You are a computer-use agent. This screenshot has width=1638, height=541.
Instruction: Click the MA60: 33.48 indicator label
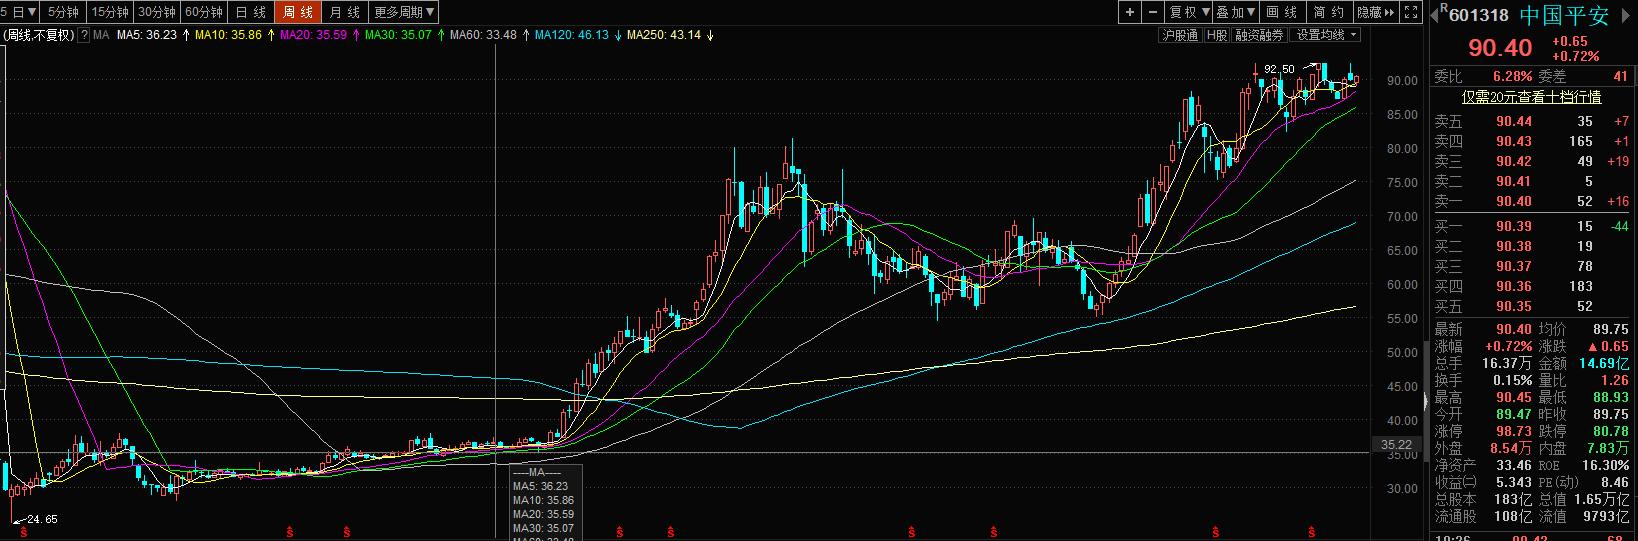pos(483,35)
